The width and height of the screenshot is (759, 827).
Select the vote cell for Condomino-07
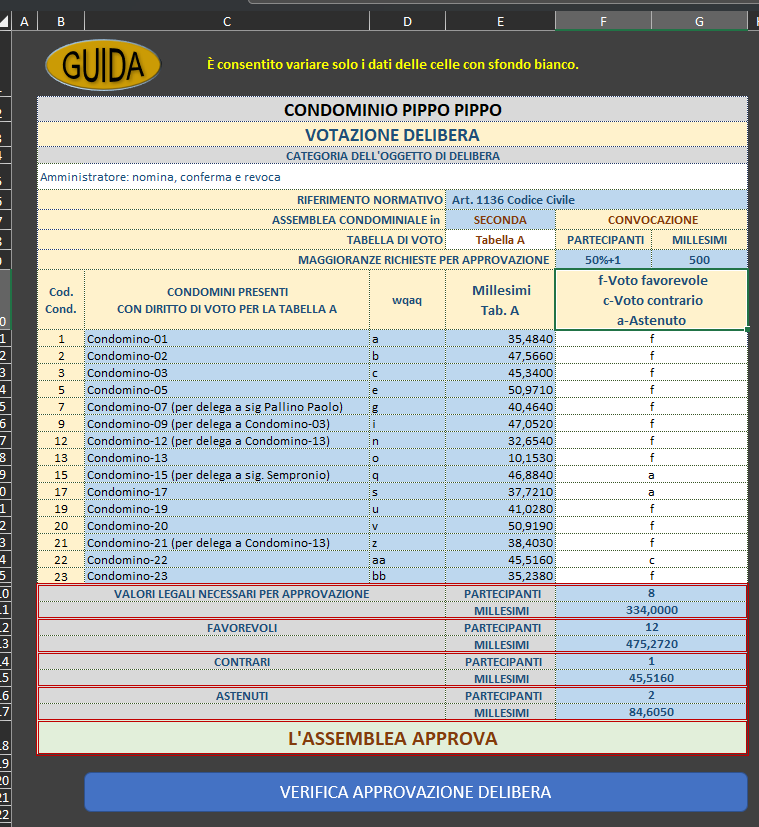(651, 407)
